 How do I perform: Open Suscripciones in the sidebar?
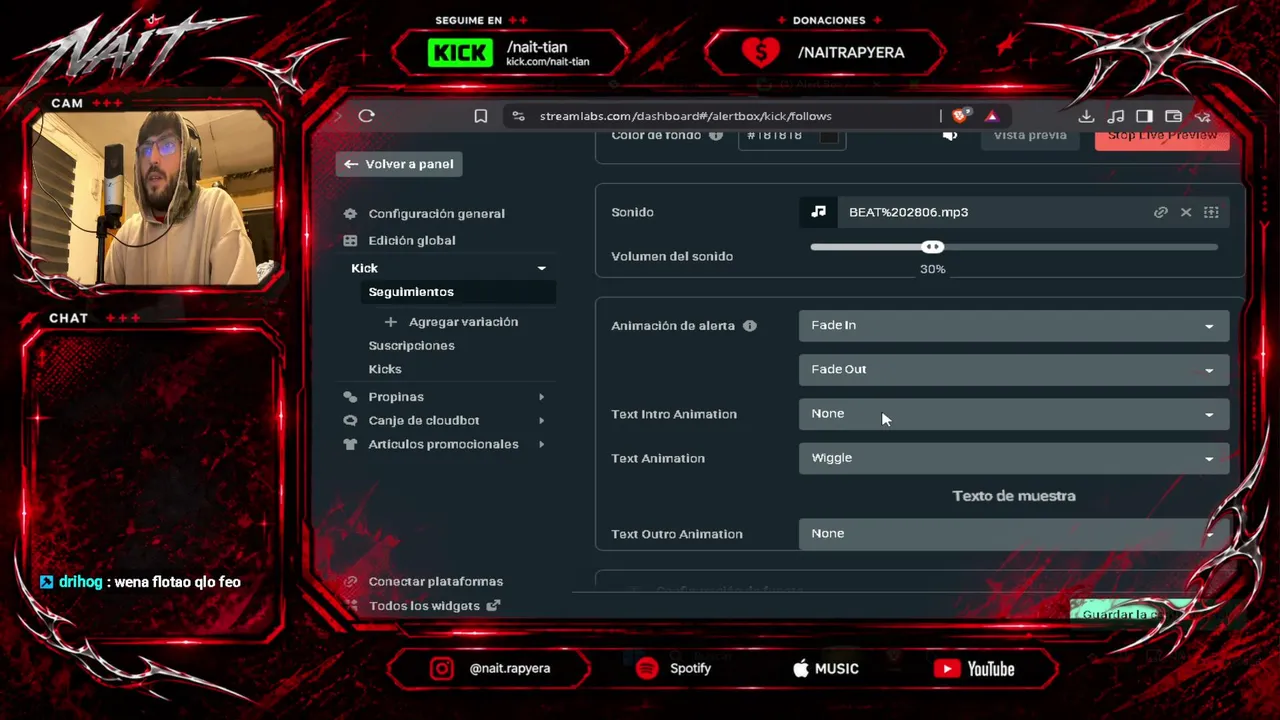pos(411,346)
